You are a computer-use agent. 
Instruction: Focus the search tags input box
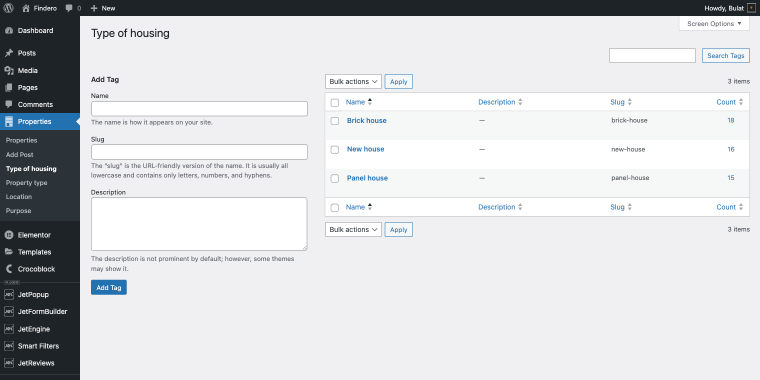click(652, 56)
